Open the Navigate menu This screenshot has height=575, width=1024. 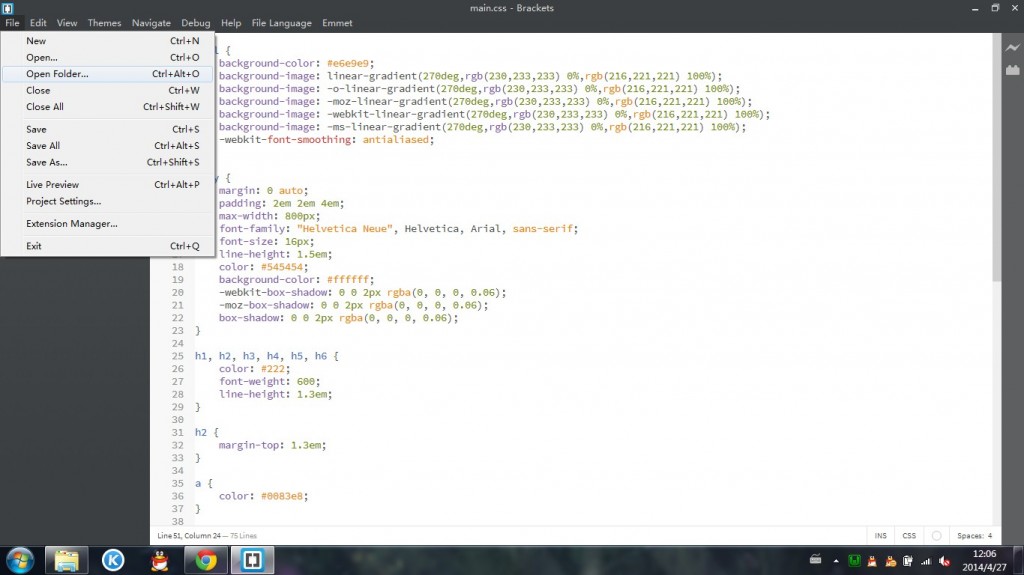(x=151, y=23)
